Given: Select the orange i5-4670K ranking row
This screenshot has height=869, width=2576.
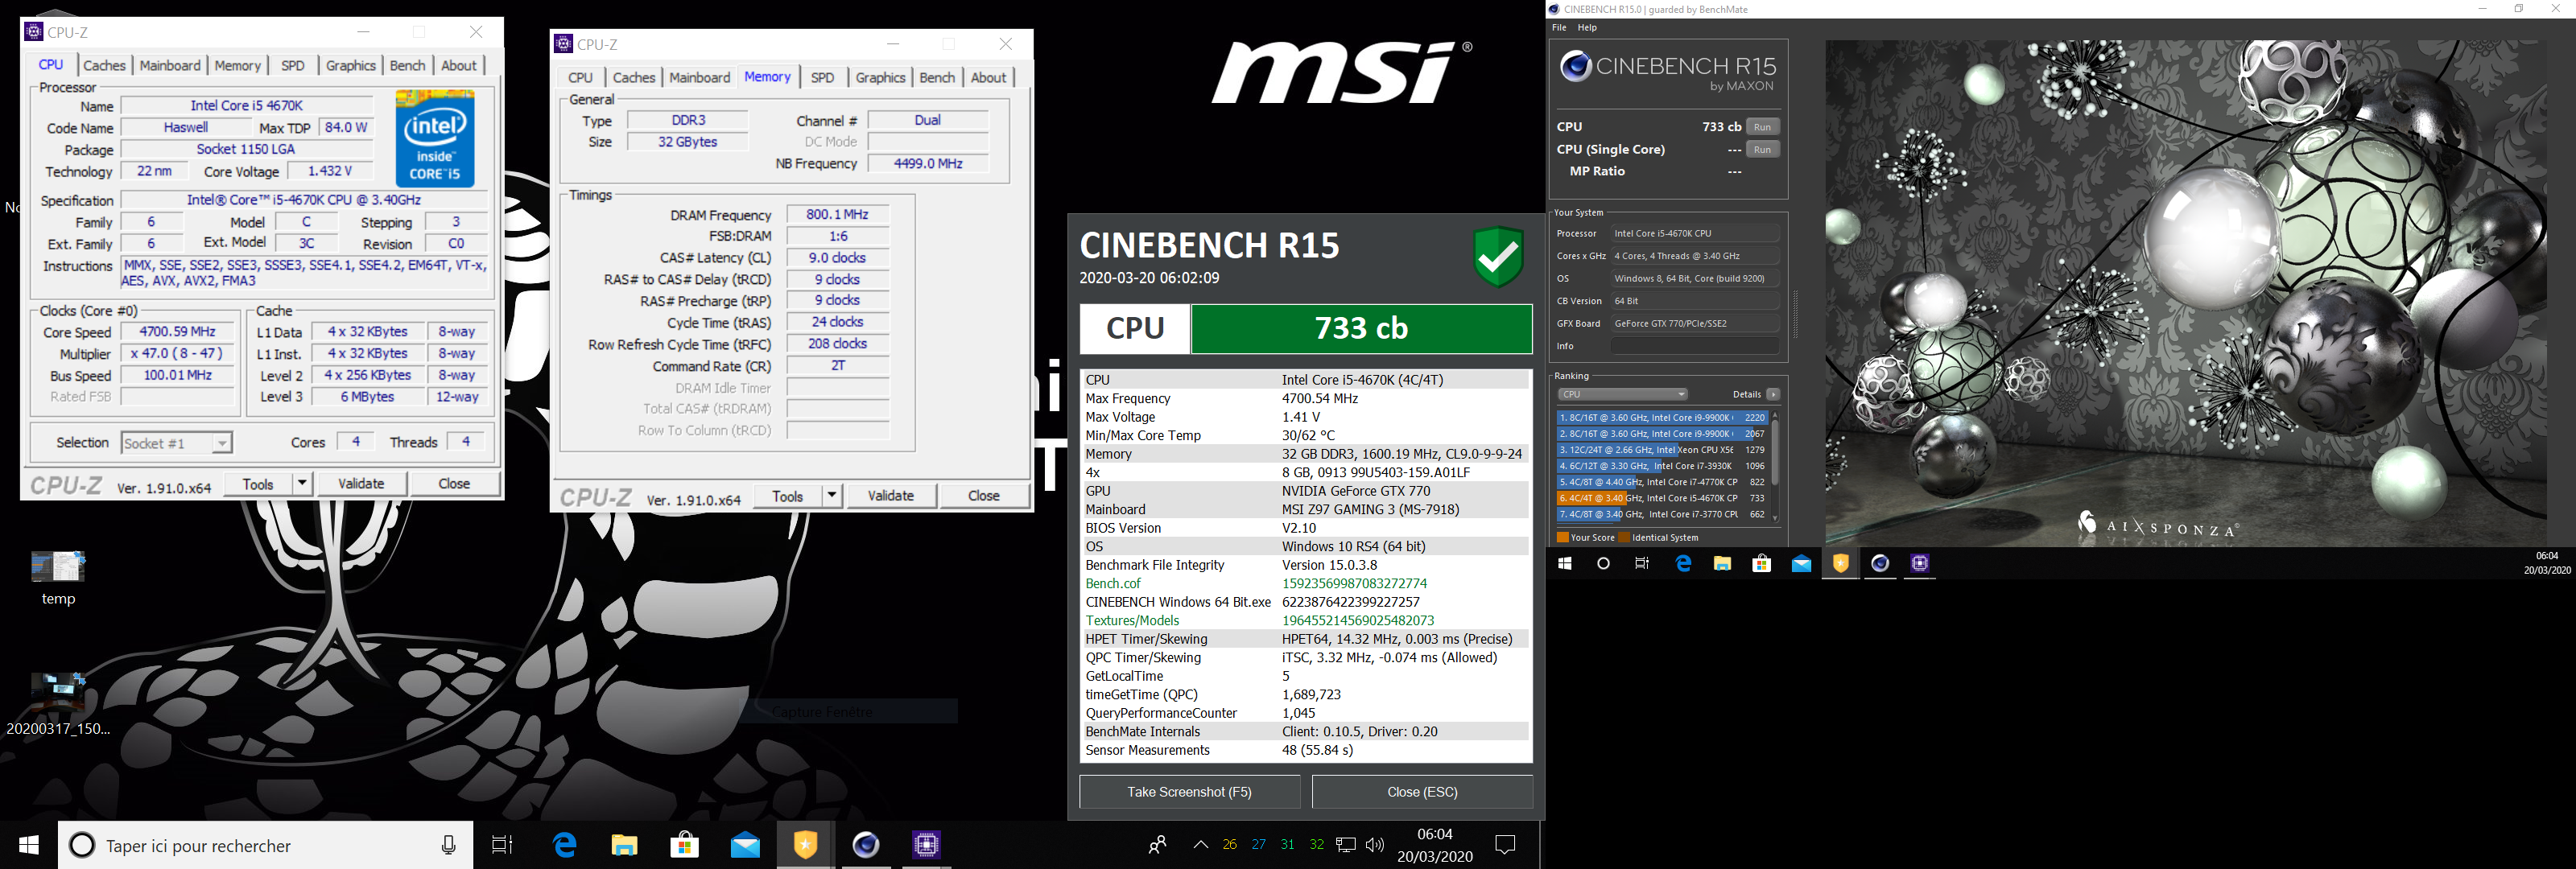Looking at the screenshot, I should click(1662, 498).
